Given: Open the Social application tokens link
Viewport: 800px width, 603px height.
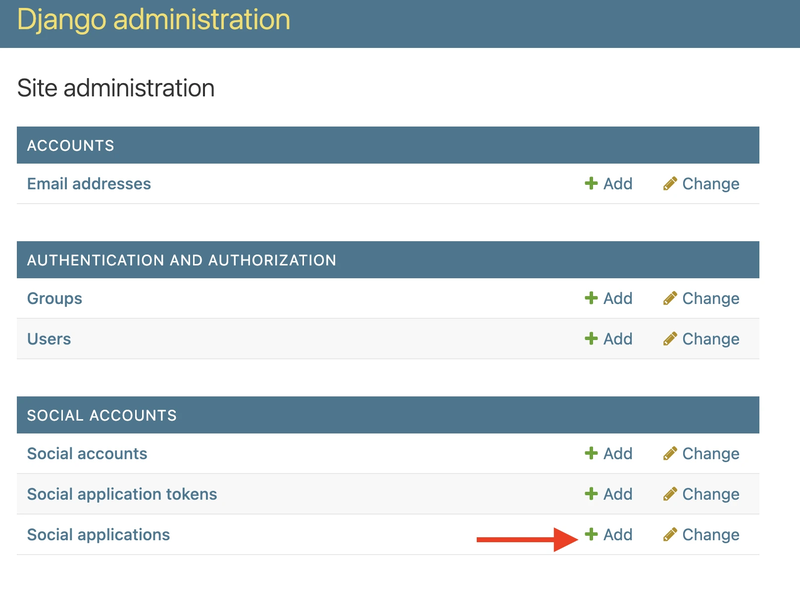Looking at the screenshot, I should (122, 494).
